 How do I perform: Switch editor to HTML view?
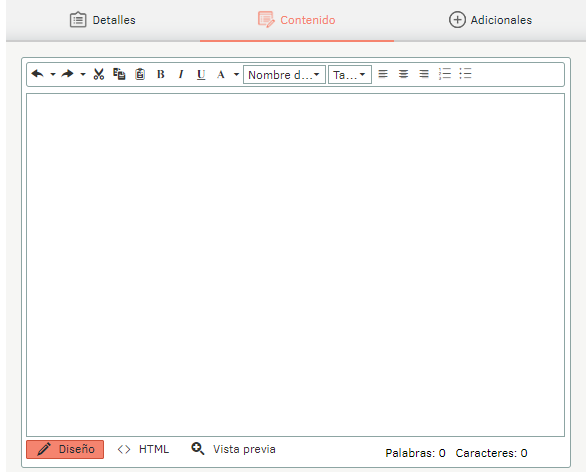pyautogui.click(x=143, y=449)
